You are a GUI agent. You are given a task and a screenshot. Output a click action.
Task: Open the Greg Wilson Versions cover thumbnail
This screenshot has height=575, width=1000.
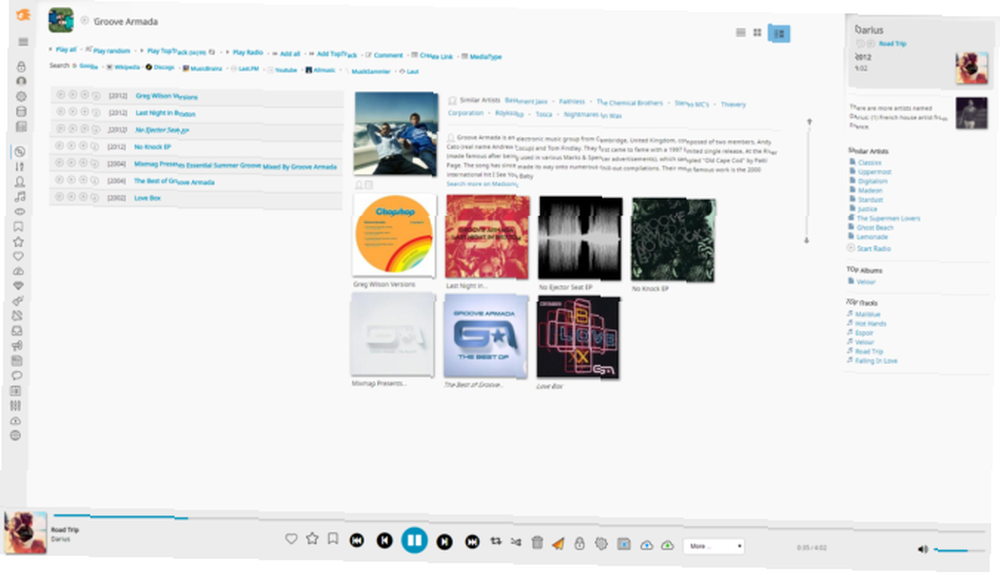point(394,235)
